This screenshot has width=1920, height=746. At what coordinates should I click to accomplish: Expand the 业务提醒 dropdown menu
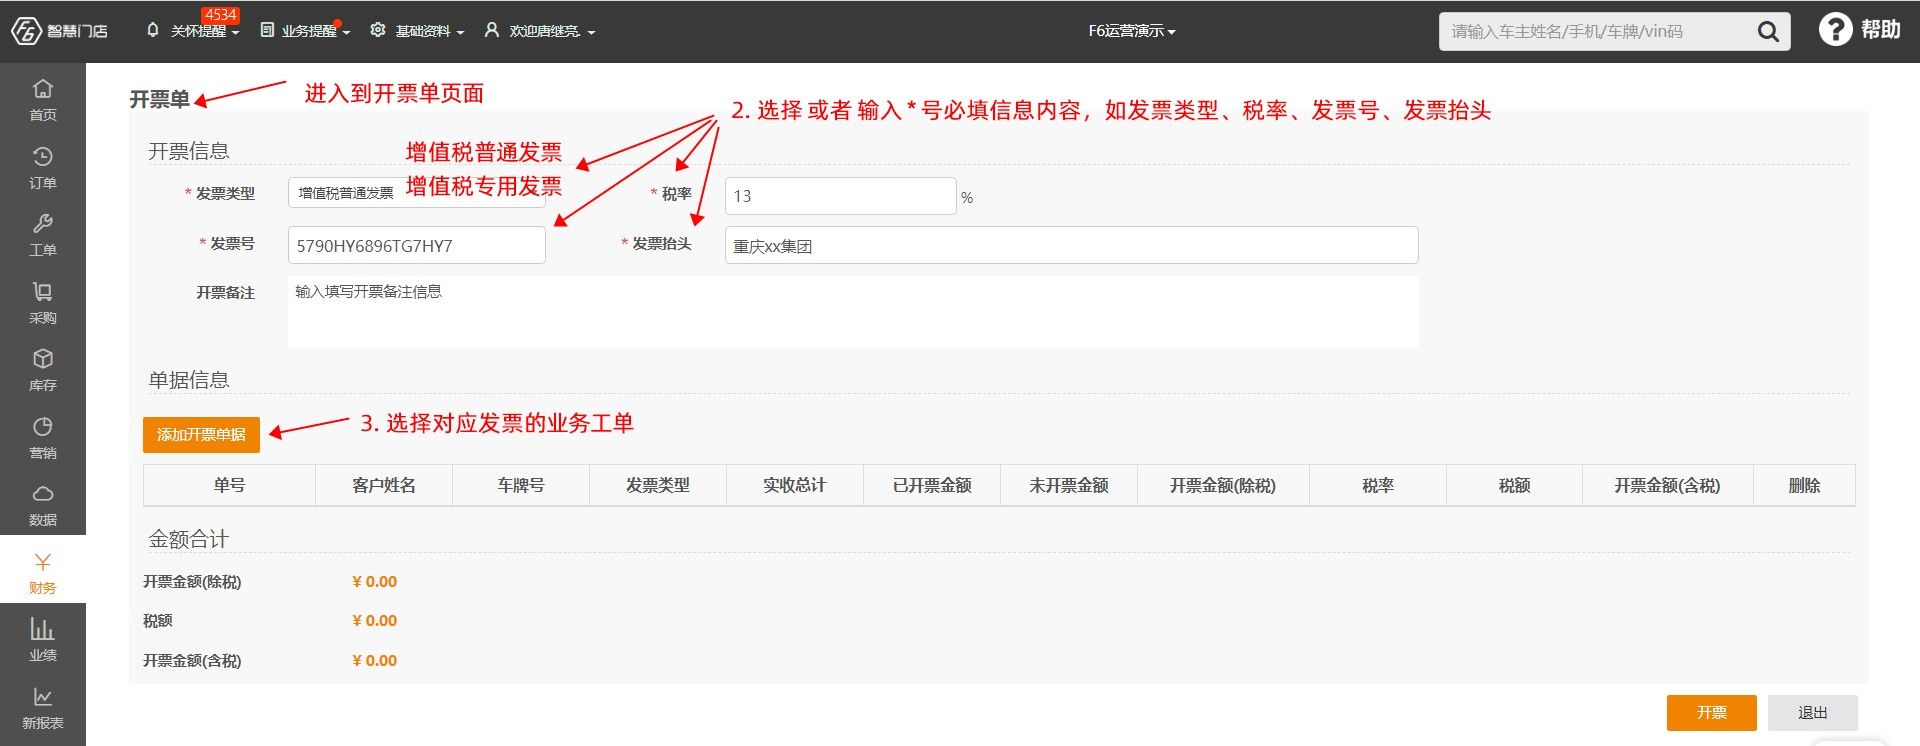306,31
